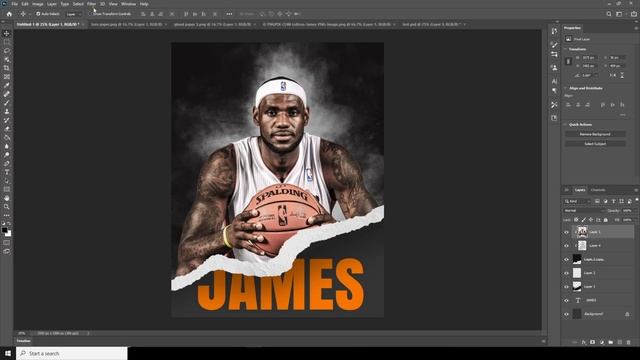Image resolution: width=640 pixels, height=360 pixels.
Task: Click the Home icon in options bar
Action: [x=9, y=14]
